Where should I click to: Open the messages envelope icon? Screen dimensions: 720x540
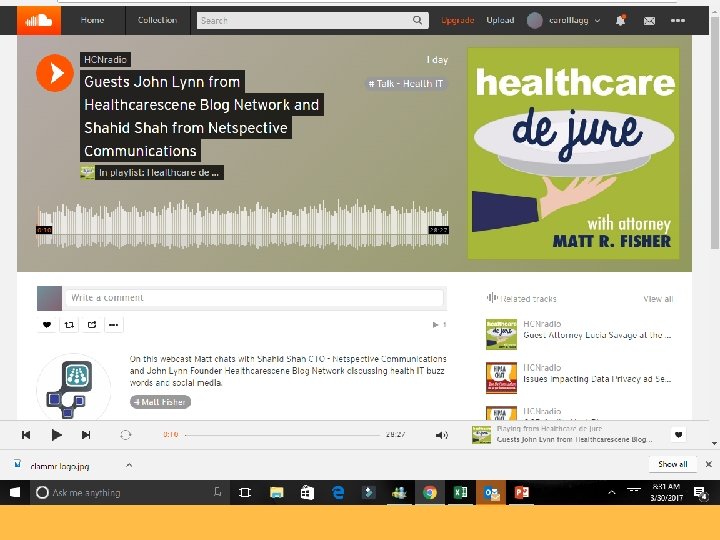point(649,21)
